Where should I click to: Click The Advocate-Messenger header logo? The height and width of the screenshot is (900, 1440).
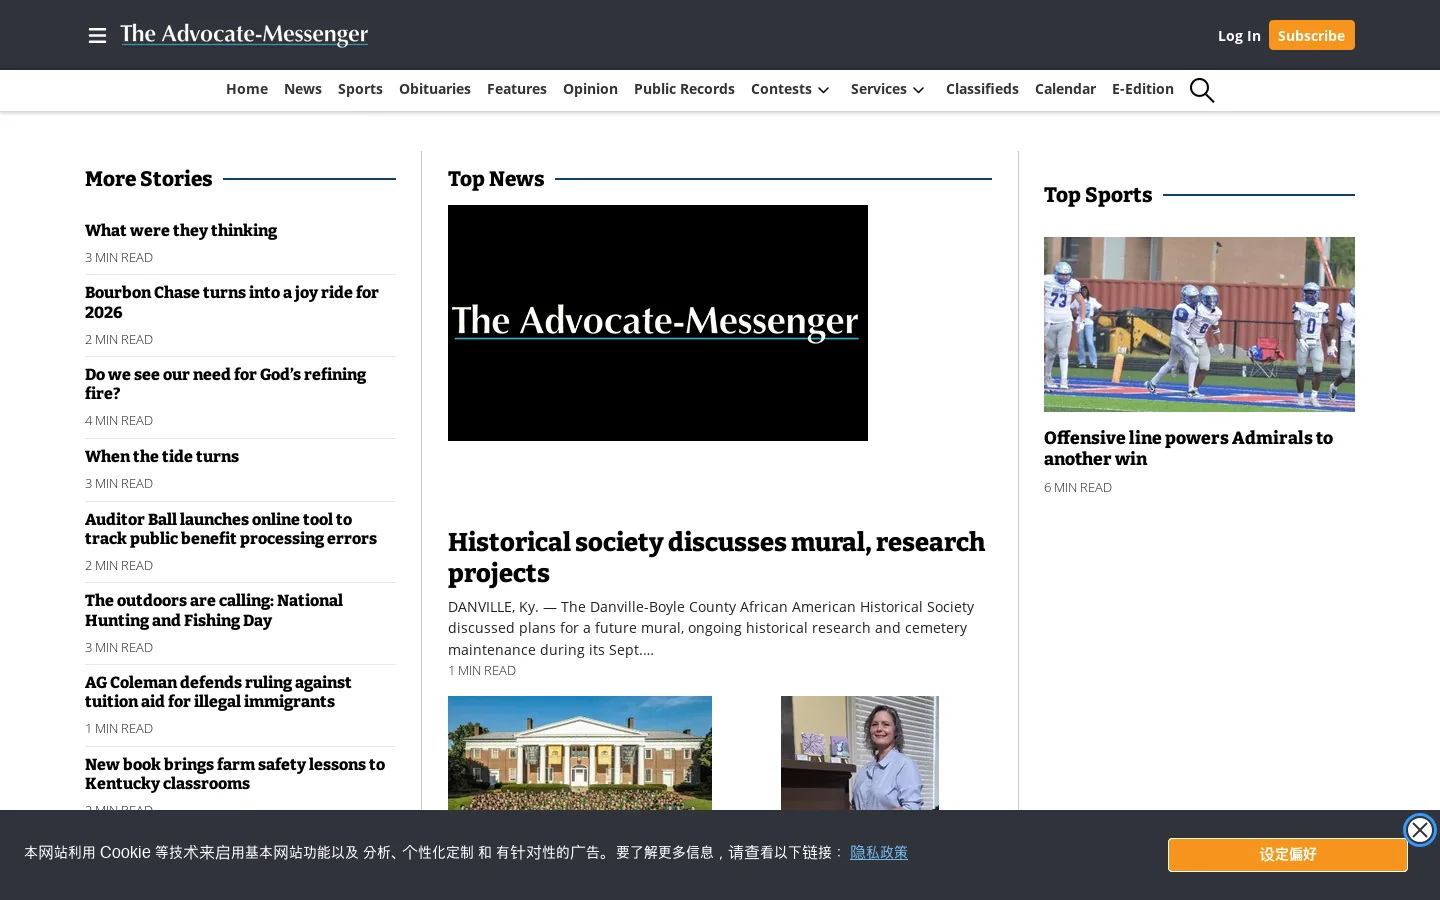[x=244, y=35]
